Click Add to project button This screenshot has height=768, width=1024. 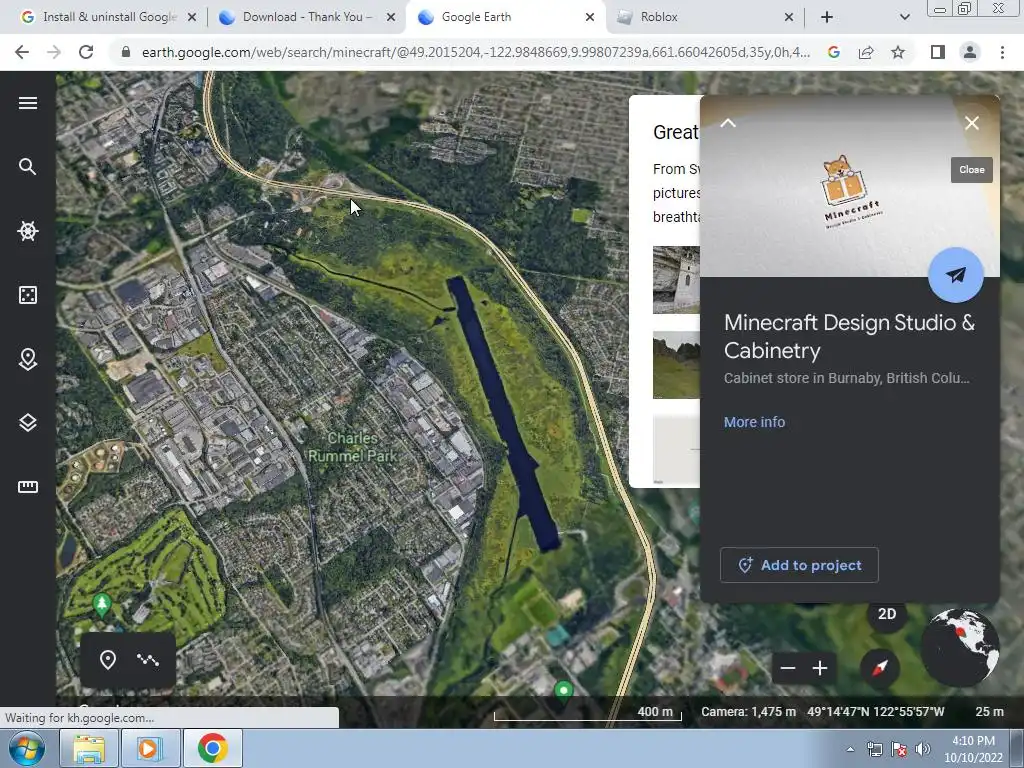pyautogui.click(x=799, y=565)
